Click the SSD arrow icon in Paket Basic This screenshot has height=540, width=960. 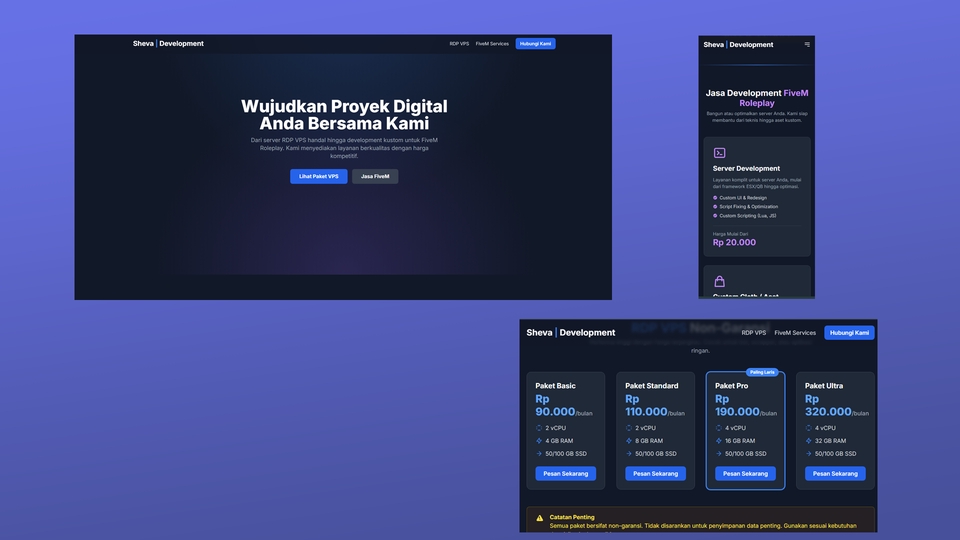(x=539, y=454)
